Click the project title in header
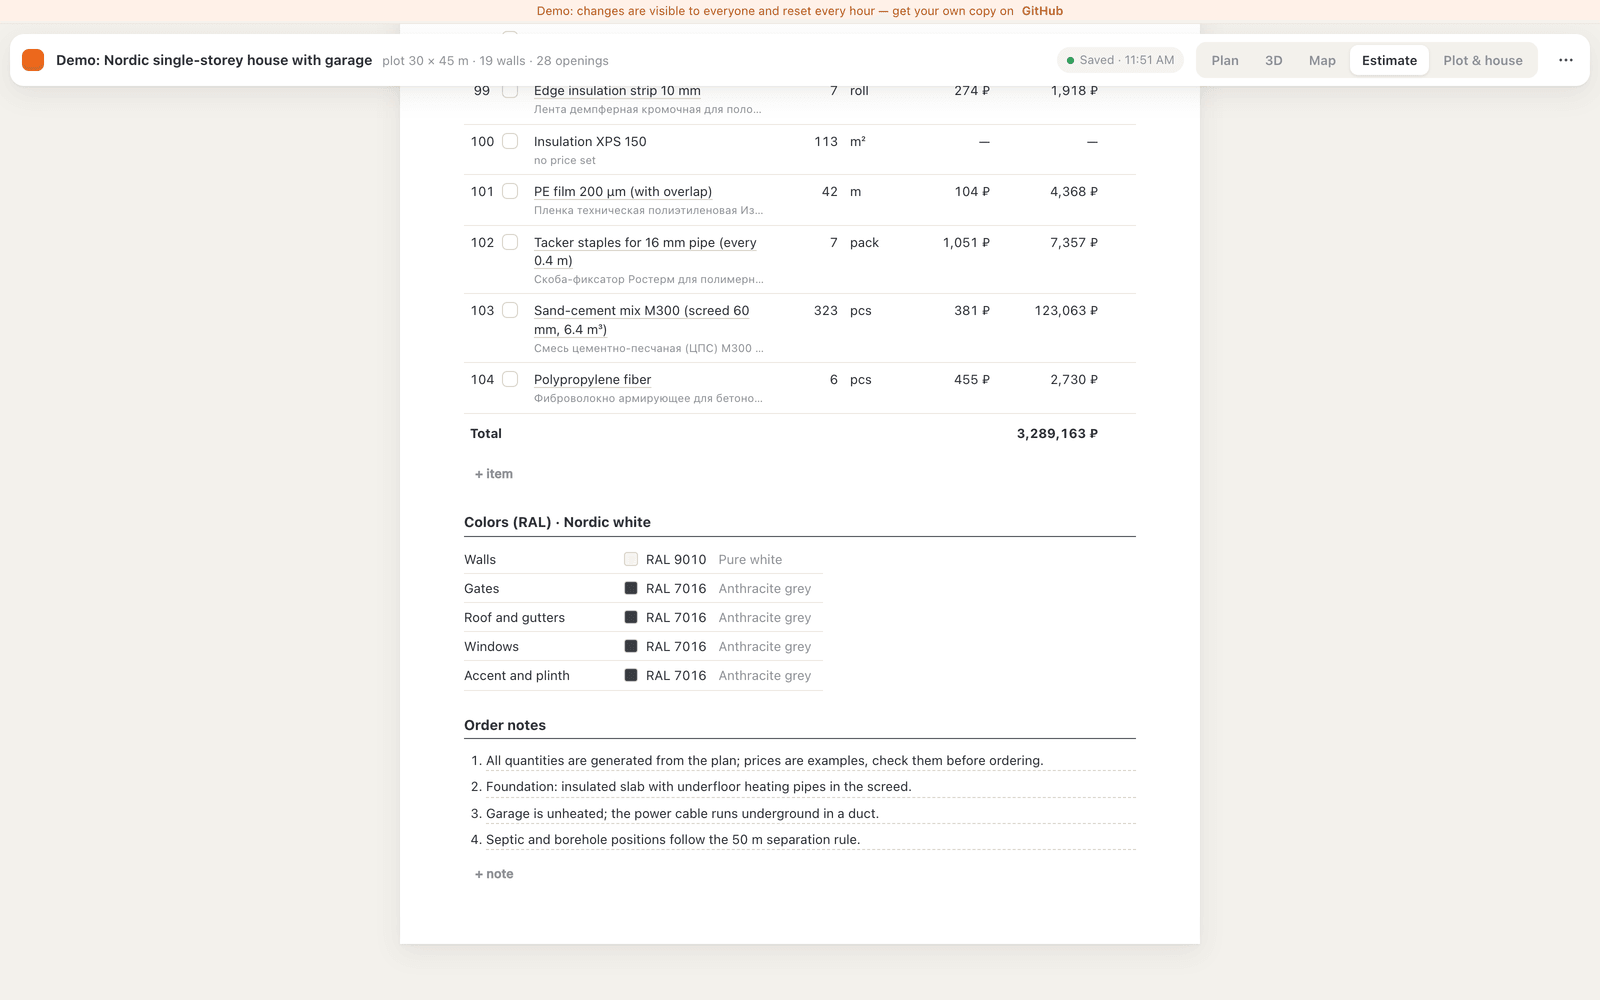The width and height of the screenshot is (1600, 1000). click(x=214, y=60)
